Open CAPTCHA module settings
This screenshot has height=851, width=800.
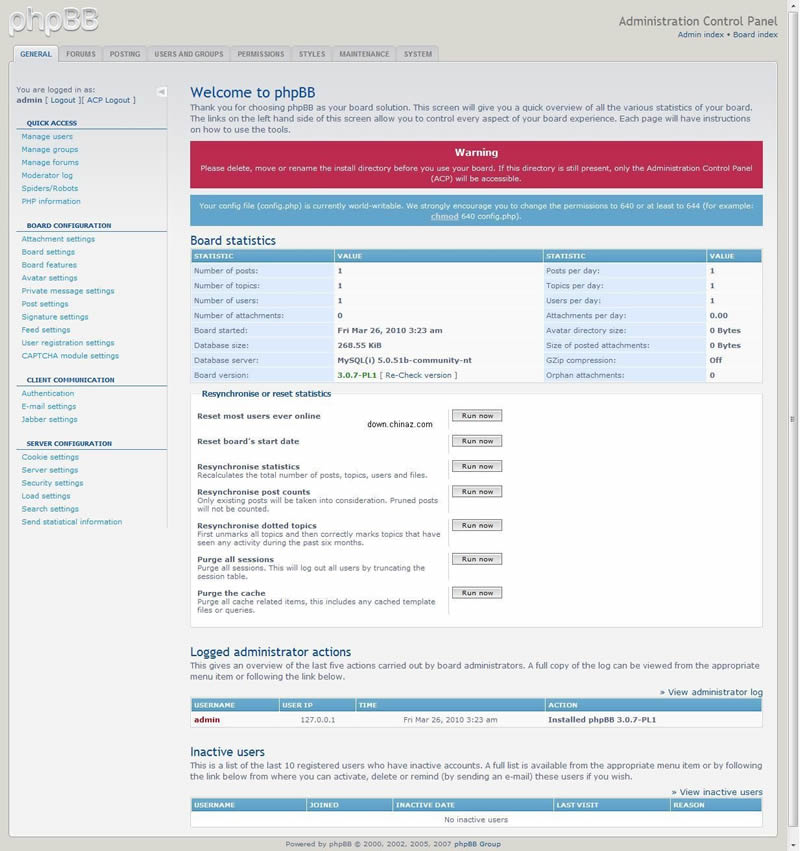(70, 356)
